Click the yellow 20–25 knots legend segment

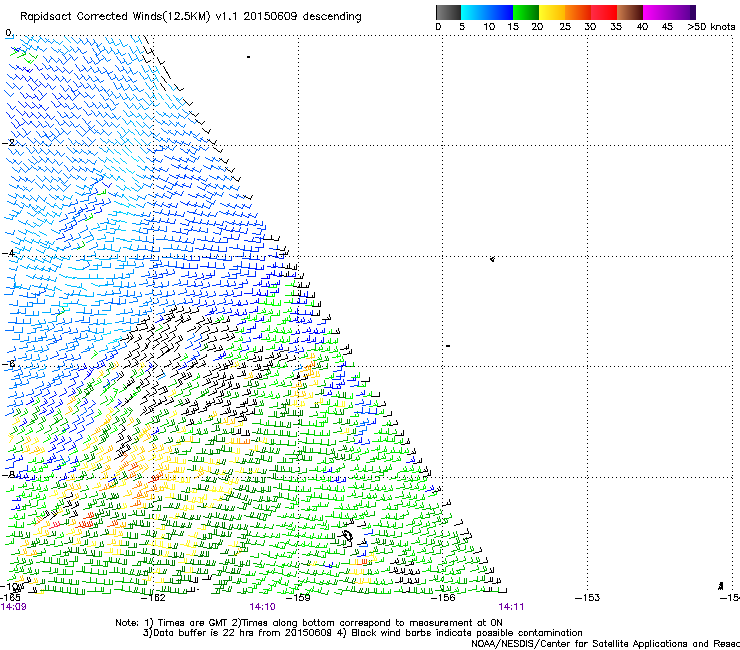coord(552,12)
